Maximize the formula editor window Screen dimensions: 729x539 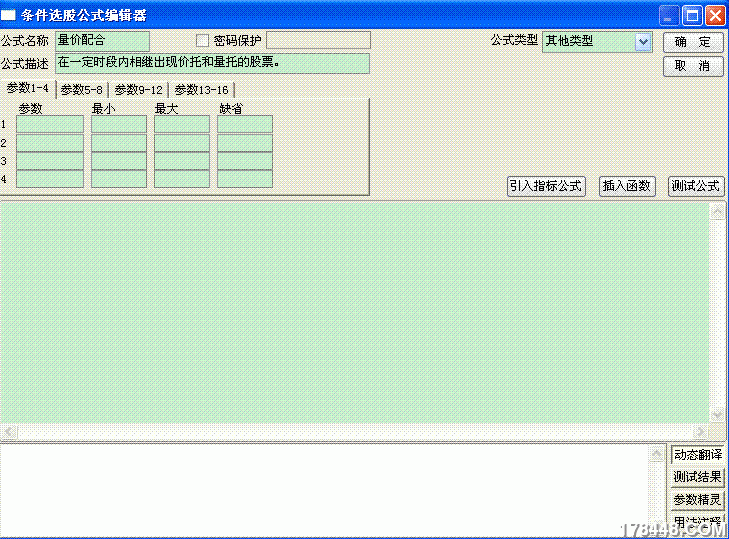(x=692, y=15)
